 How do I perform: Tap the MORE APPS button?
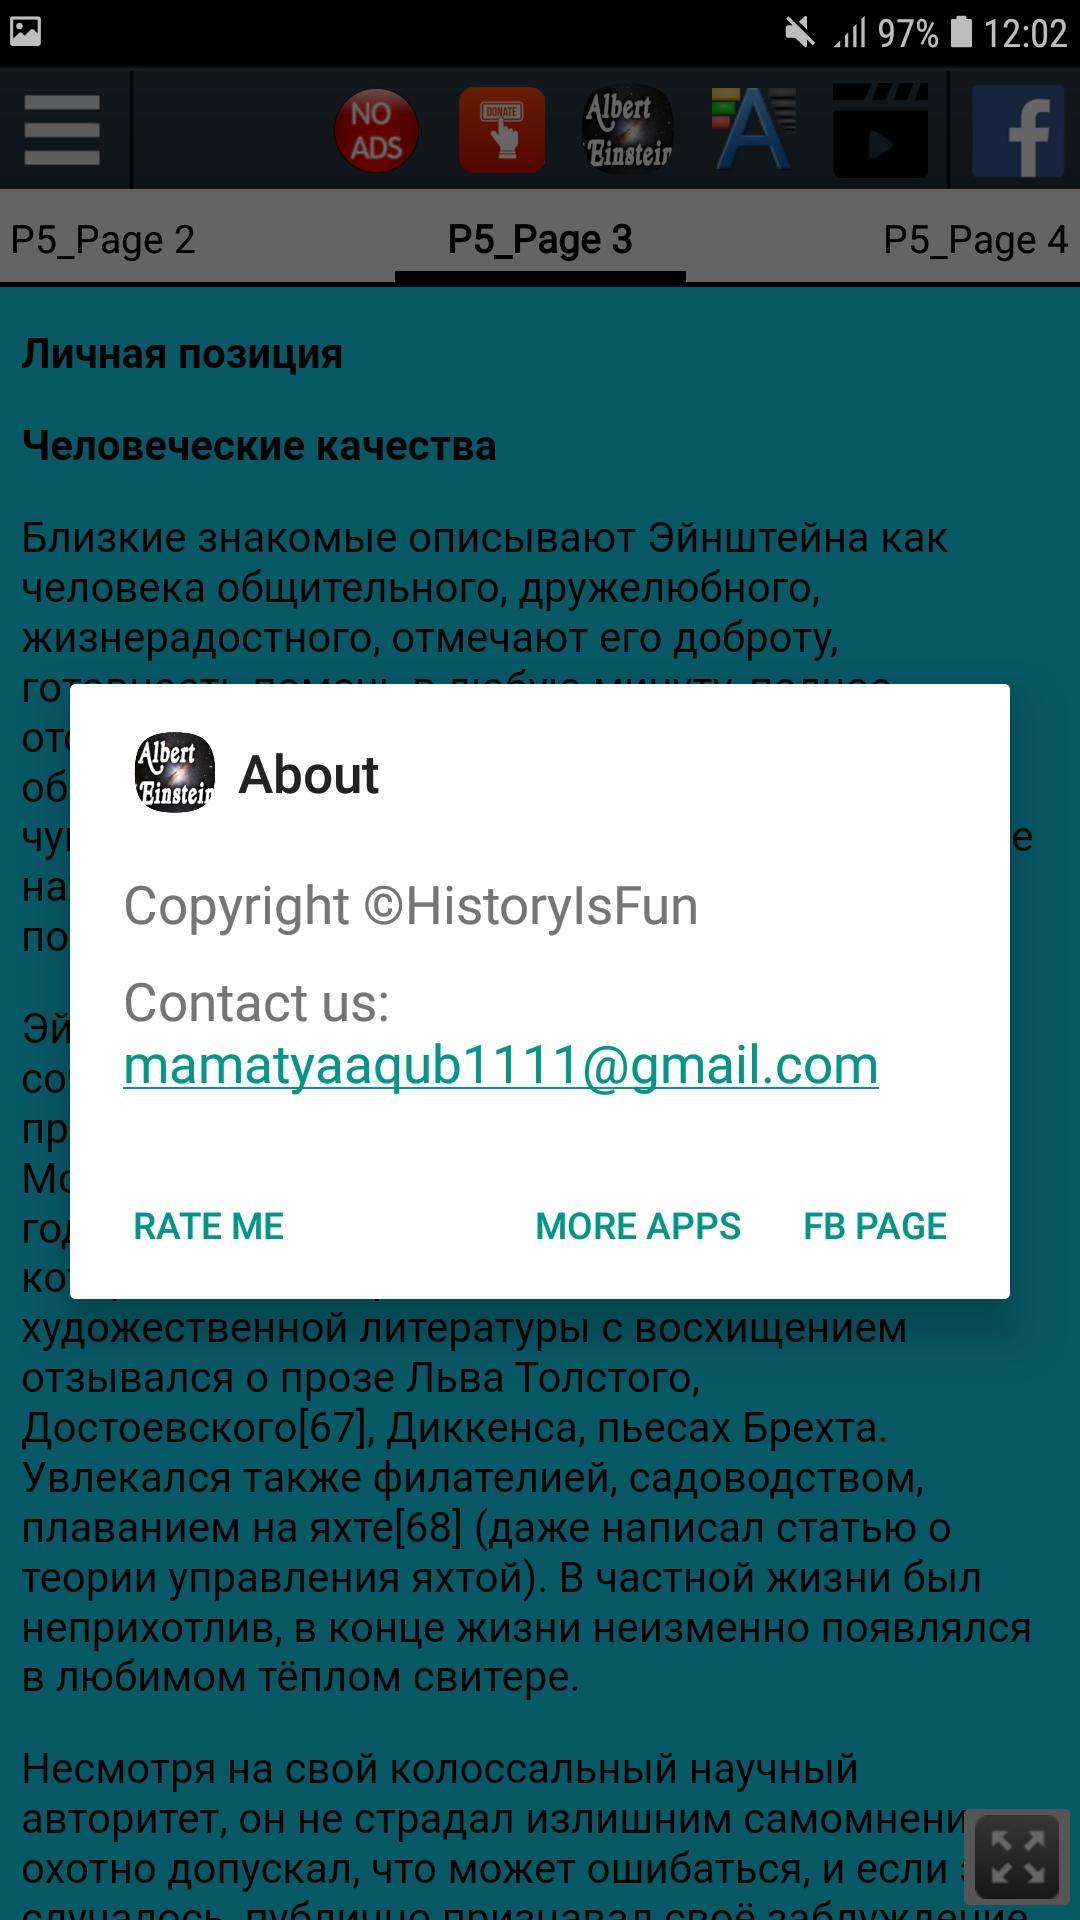638,1226
